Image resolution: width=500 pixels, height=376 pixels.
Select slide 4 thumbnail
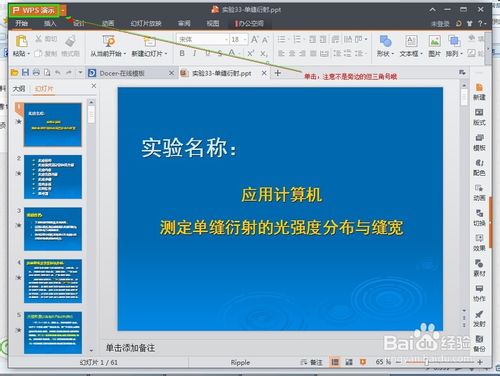[x=53, y=281]
